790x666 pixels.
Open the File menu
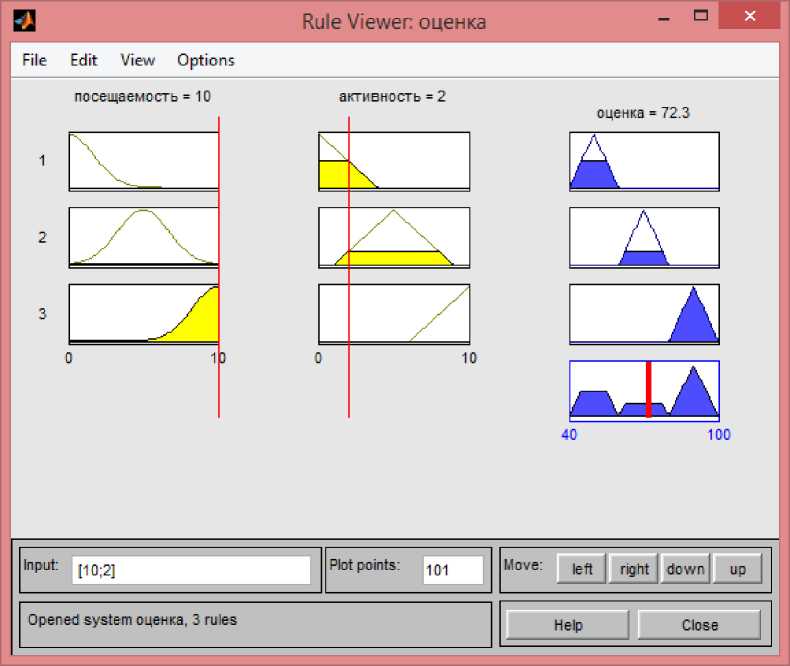tap(34, 60)
